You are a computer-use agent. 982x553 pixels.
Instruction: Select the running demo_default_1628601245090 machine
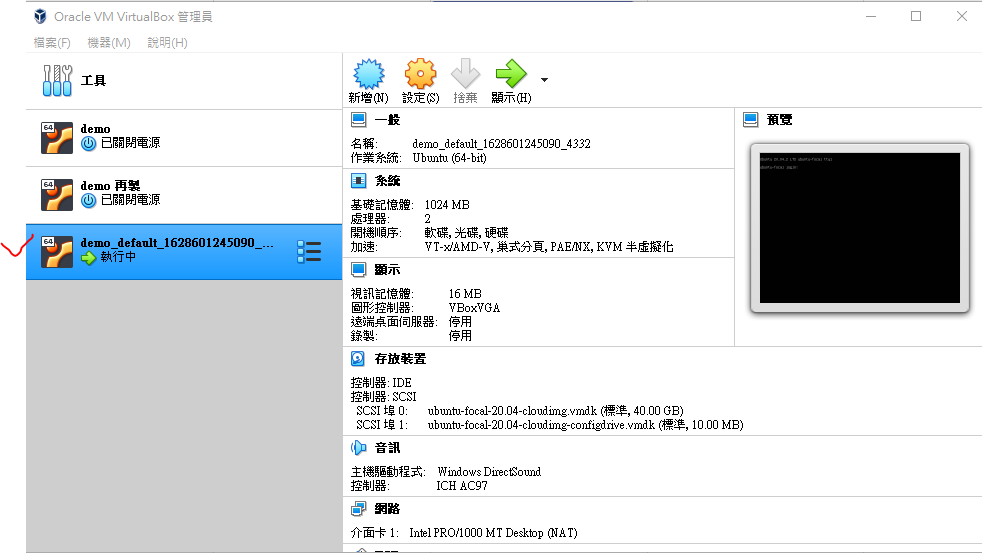click(184, 252)
